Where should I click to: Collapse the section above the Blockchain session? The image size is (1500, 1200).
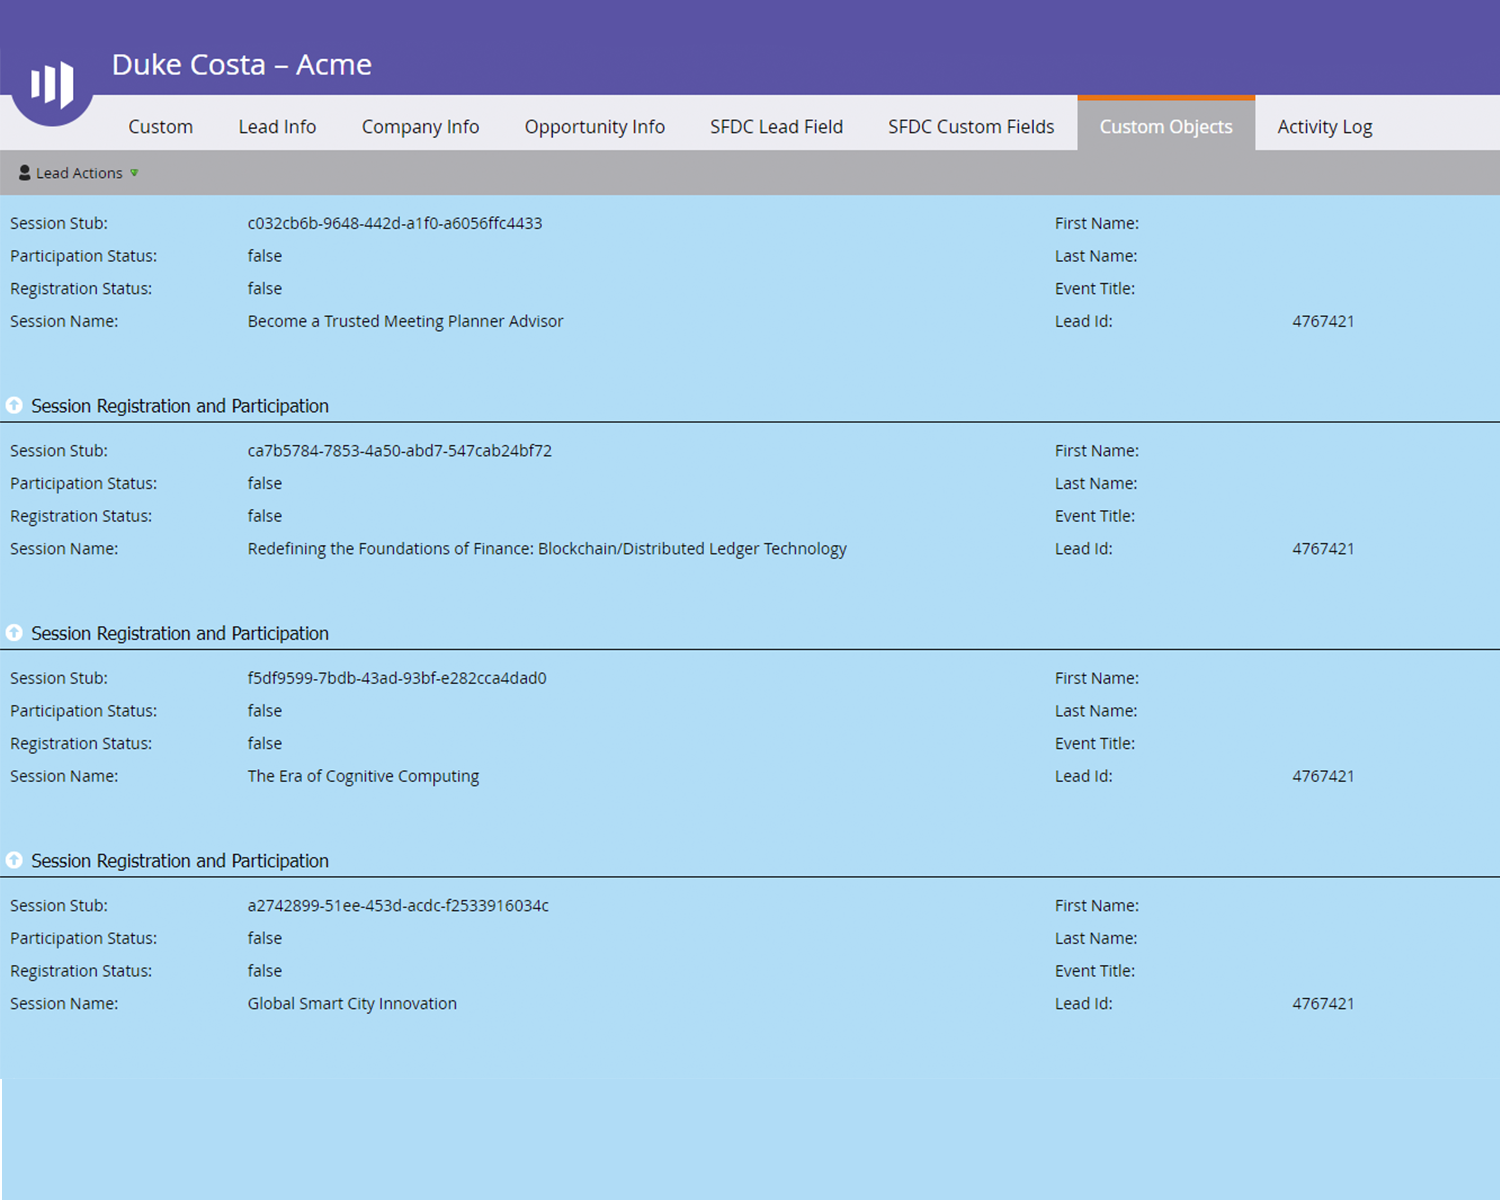click(x=14, y=406)
